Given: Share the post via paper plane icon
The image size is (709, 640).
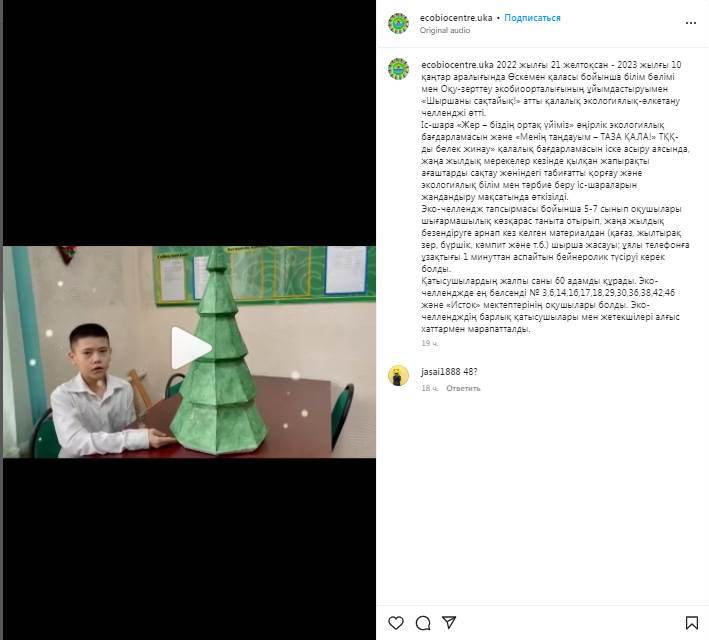Looking at the screenshot, I should tap(449, 622).
